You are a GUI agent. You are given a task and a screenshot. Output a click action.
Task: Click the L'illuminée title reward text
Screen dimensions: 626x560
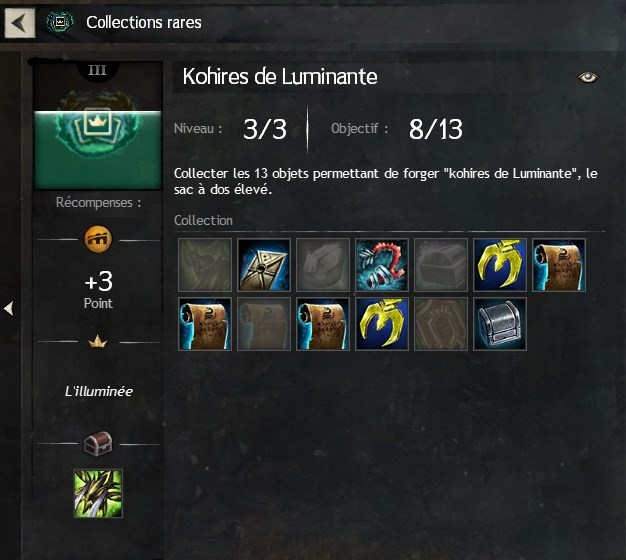[x=99, y=392]
